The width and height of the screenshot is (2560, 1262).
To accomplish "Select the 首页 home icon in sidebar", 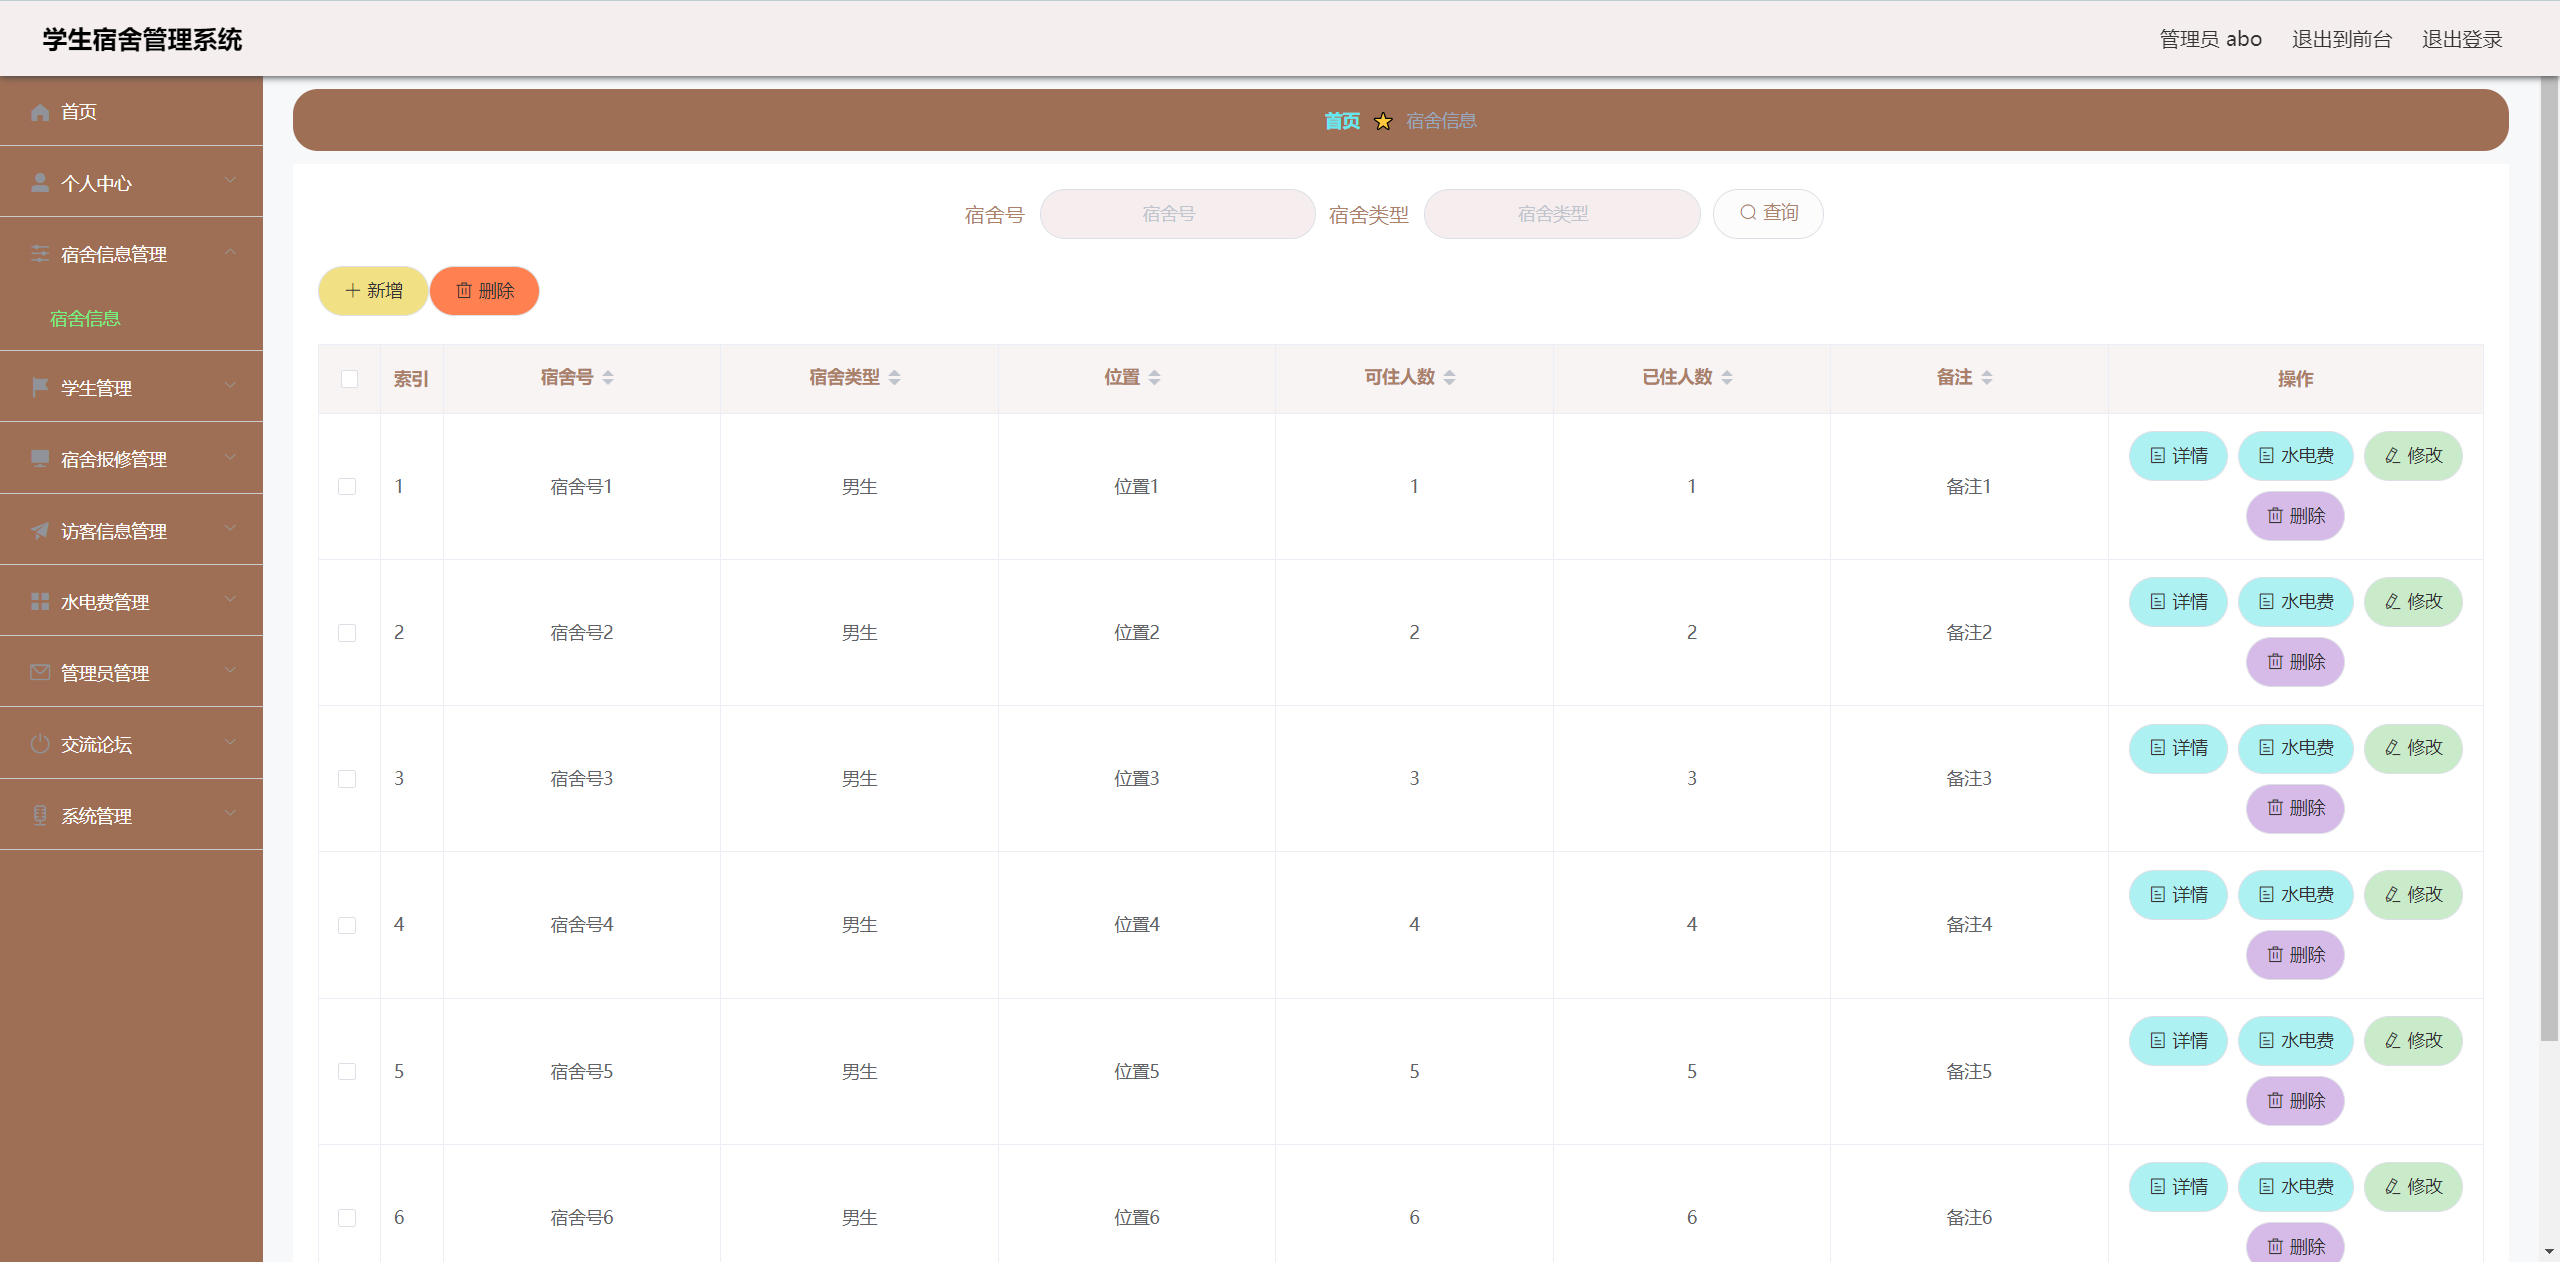I will [39, 112].
